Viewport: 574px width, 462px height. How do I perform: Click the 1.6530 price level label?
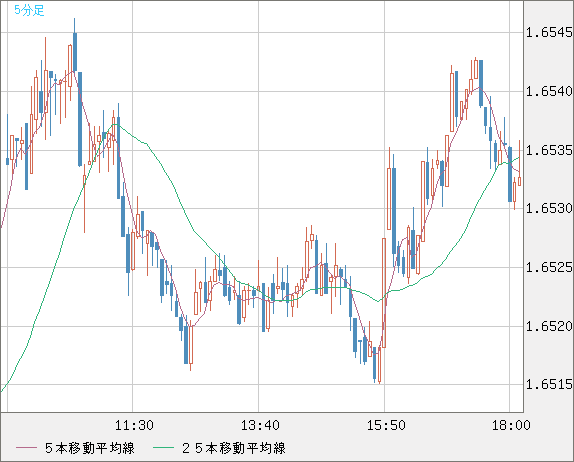point(549,209)
